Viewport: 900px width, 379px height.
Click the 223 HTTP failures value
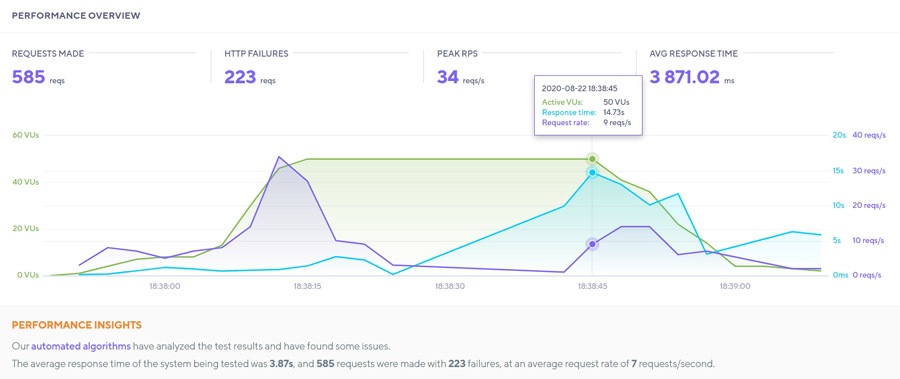tap(240, 76)
